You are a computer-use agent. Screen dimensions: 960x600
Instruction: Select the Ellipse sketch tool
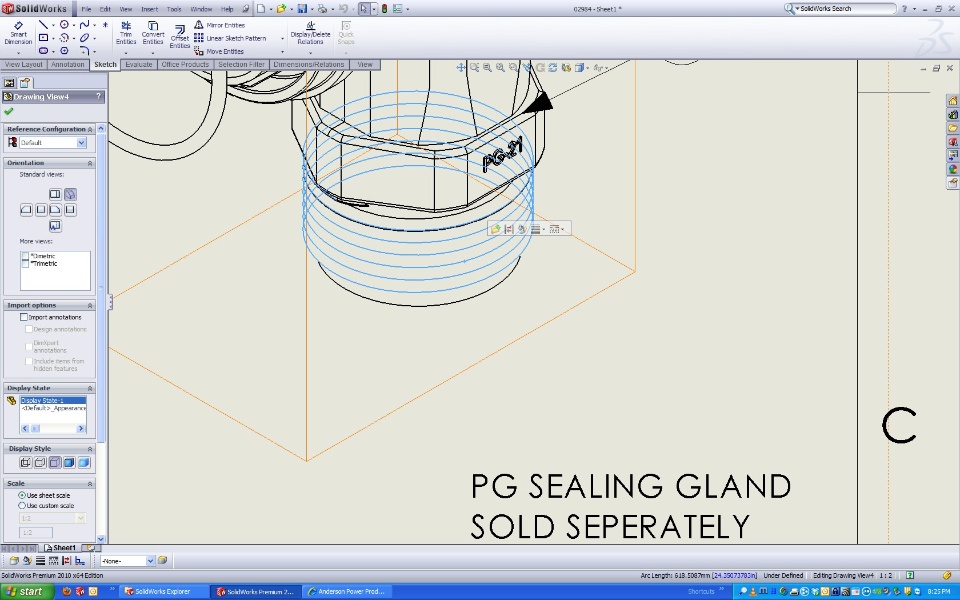(84, 37)
